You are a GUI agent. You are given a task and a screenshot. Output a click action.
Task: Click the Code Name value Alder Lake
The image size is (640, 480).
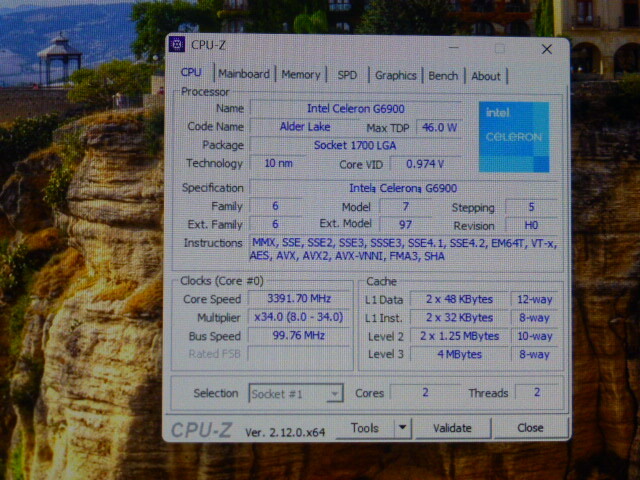point(305,127)
